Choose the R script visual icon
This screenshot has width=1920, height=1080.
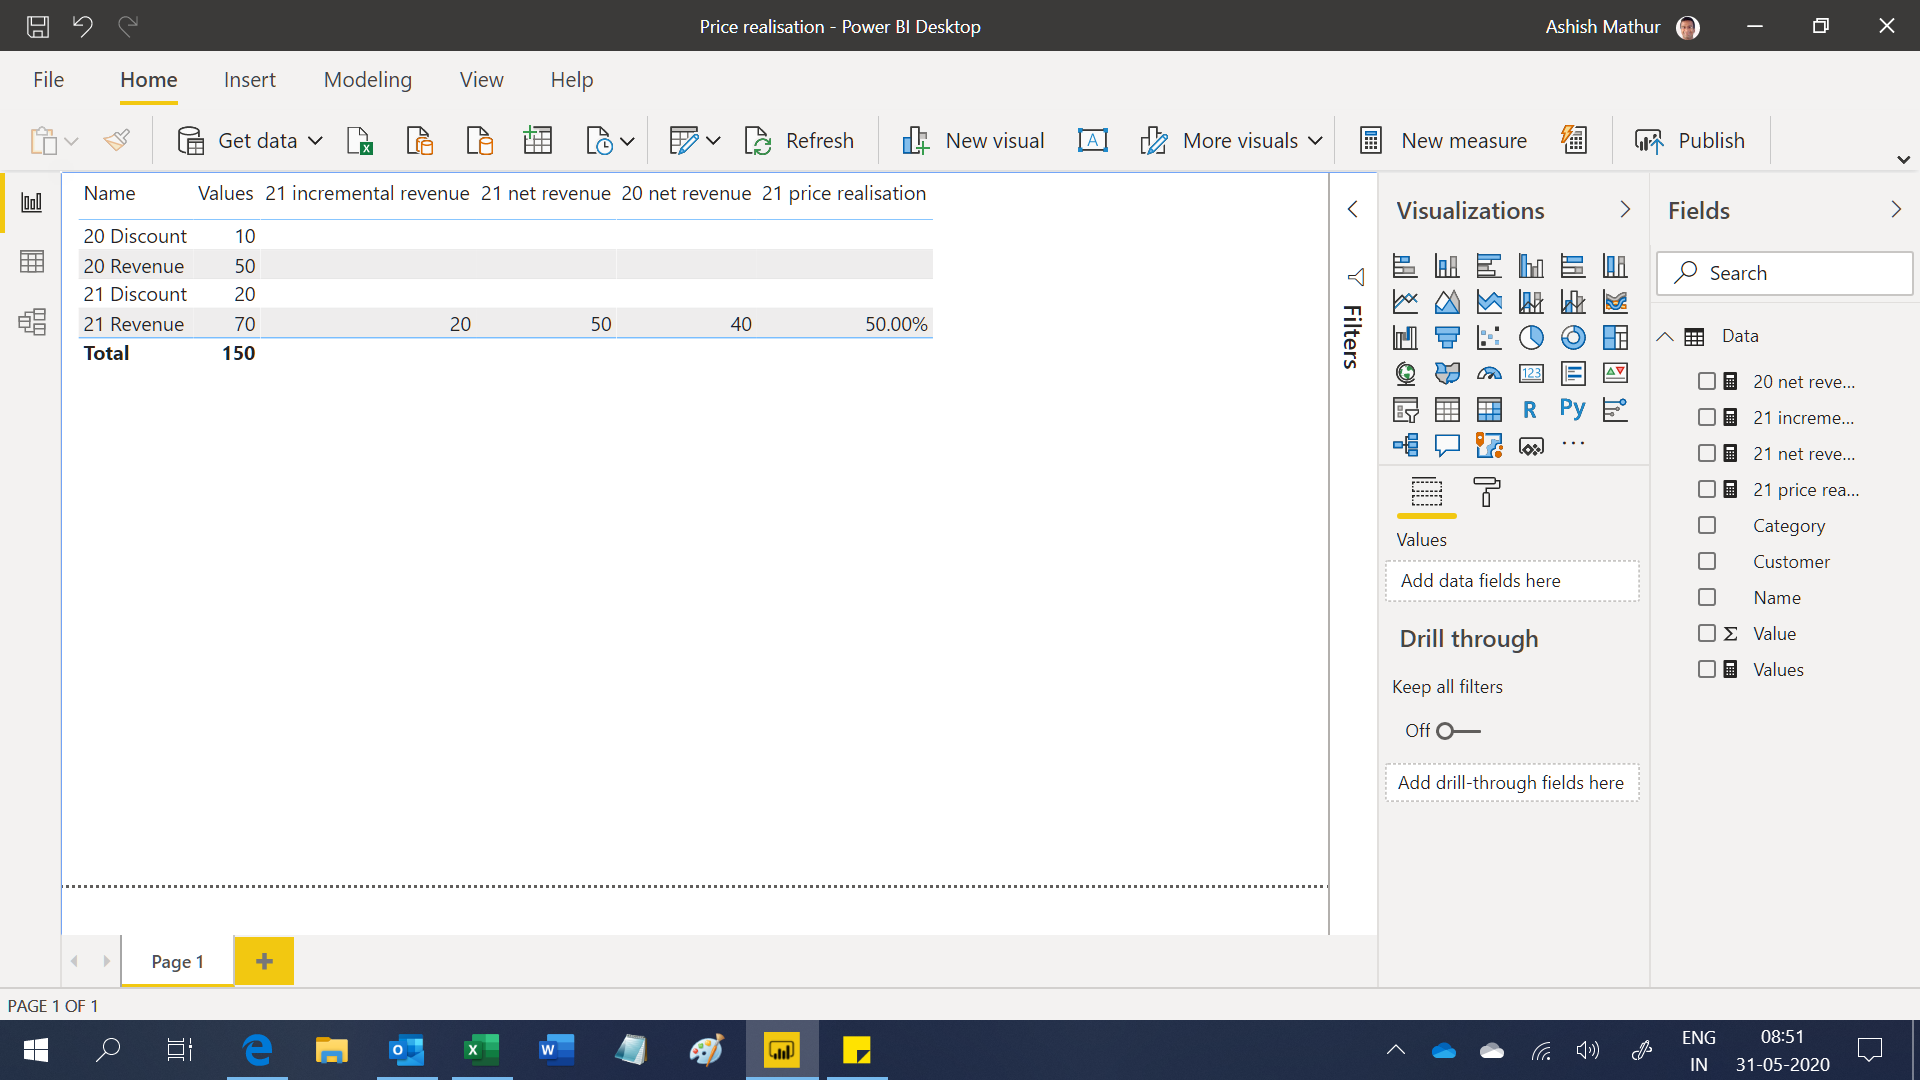[x=1530, y=410]
